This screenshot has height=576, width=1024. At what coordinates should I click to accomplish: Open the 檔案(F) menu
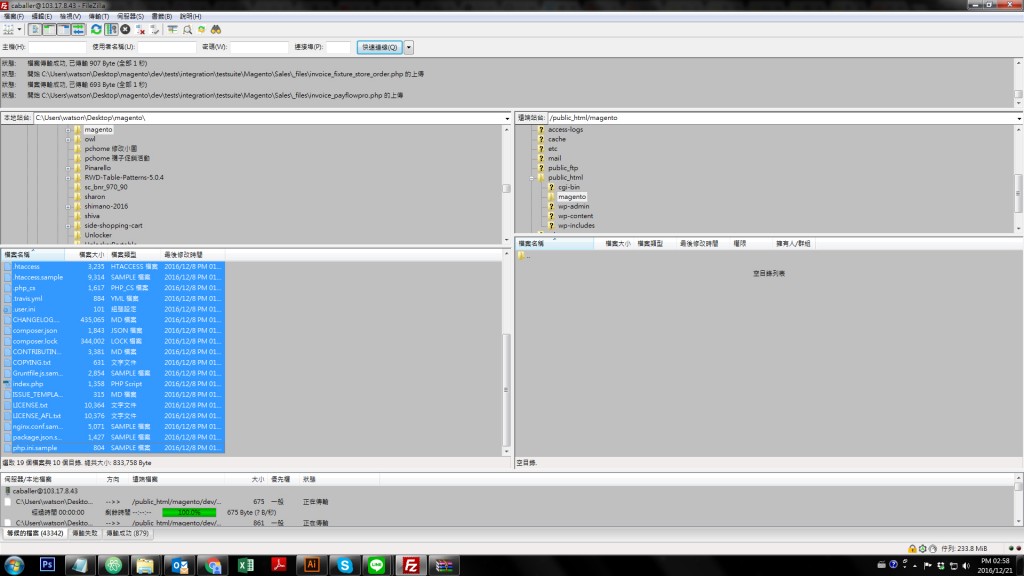[14, 16]
